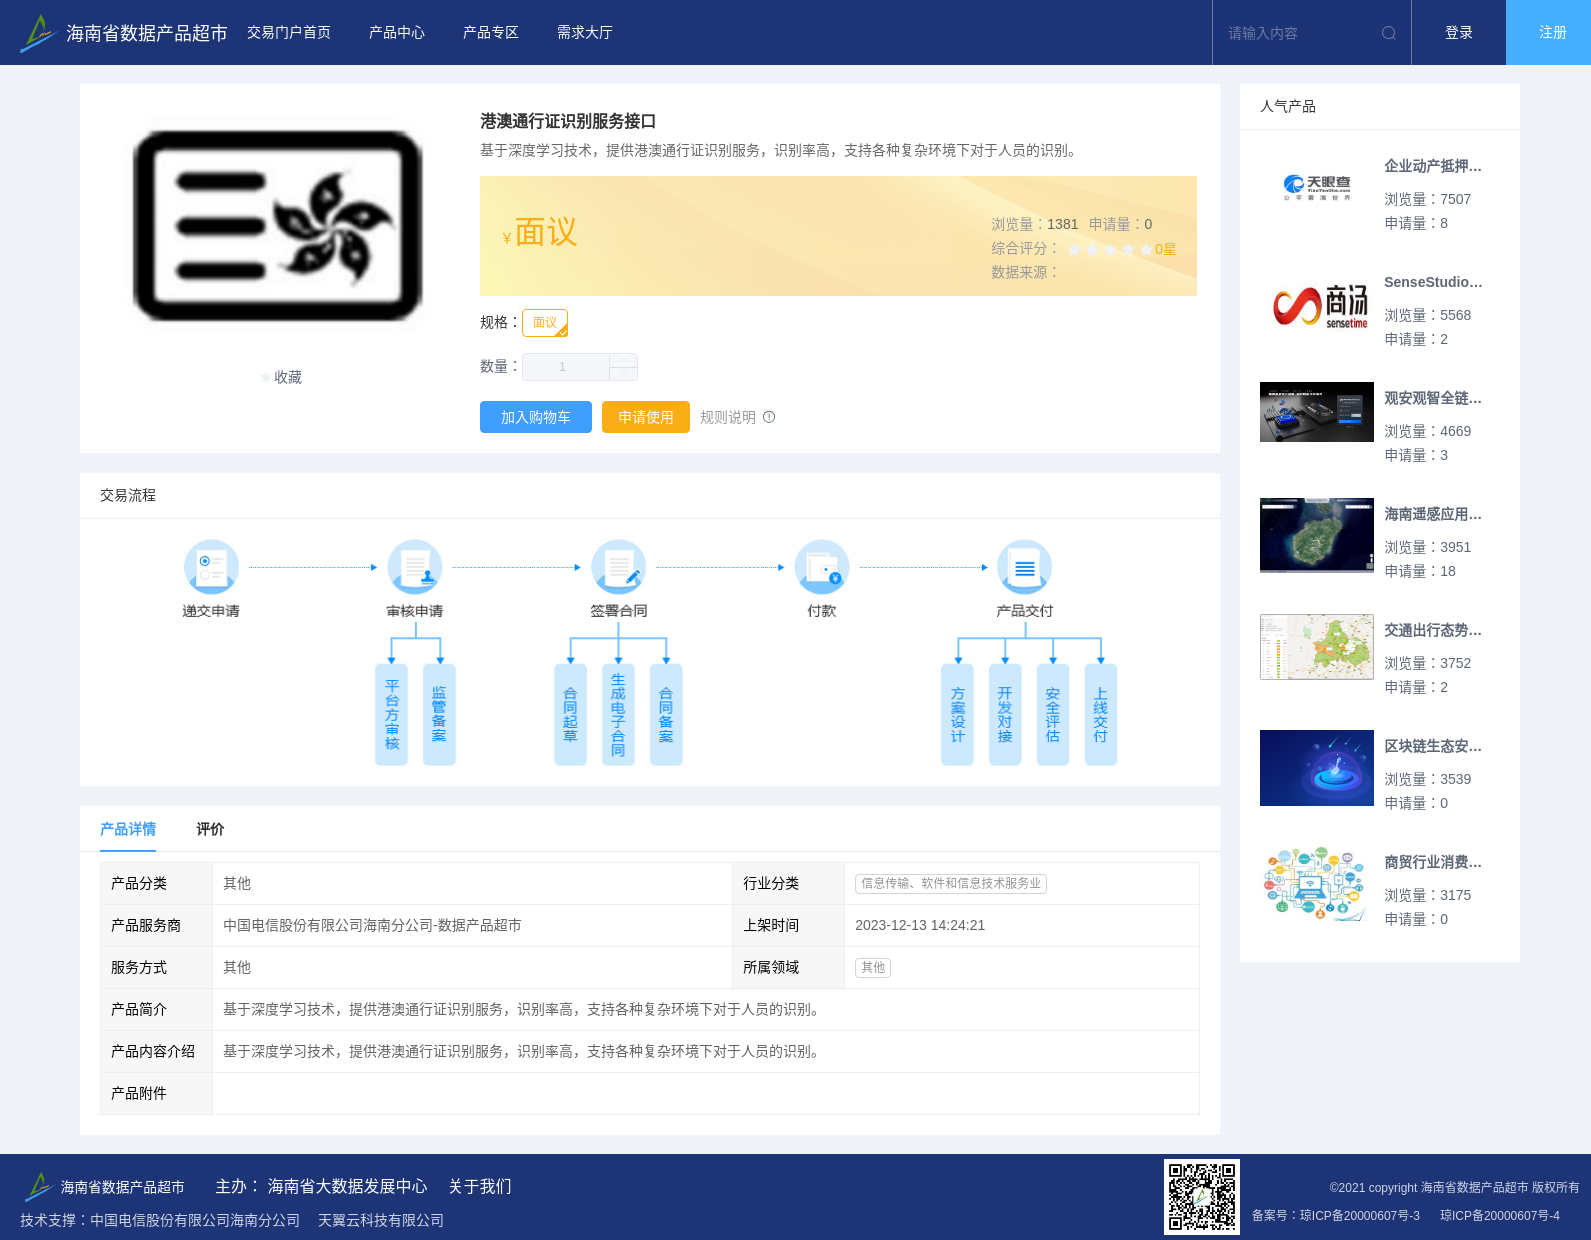Click the 登录 button

[x=1459, y=33]
